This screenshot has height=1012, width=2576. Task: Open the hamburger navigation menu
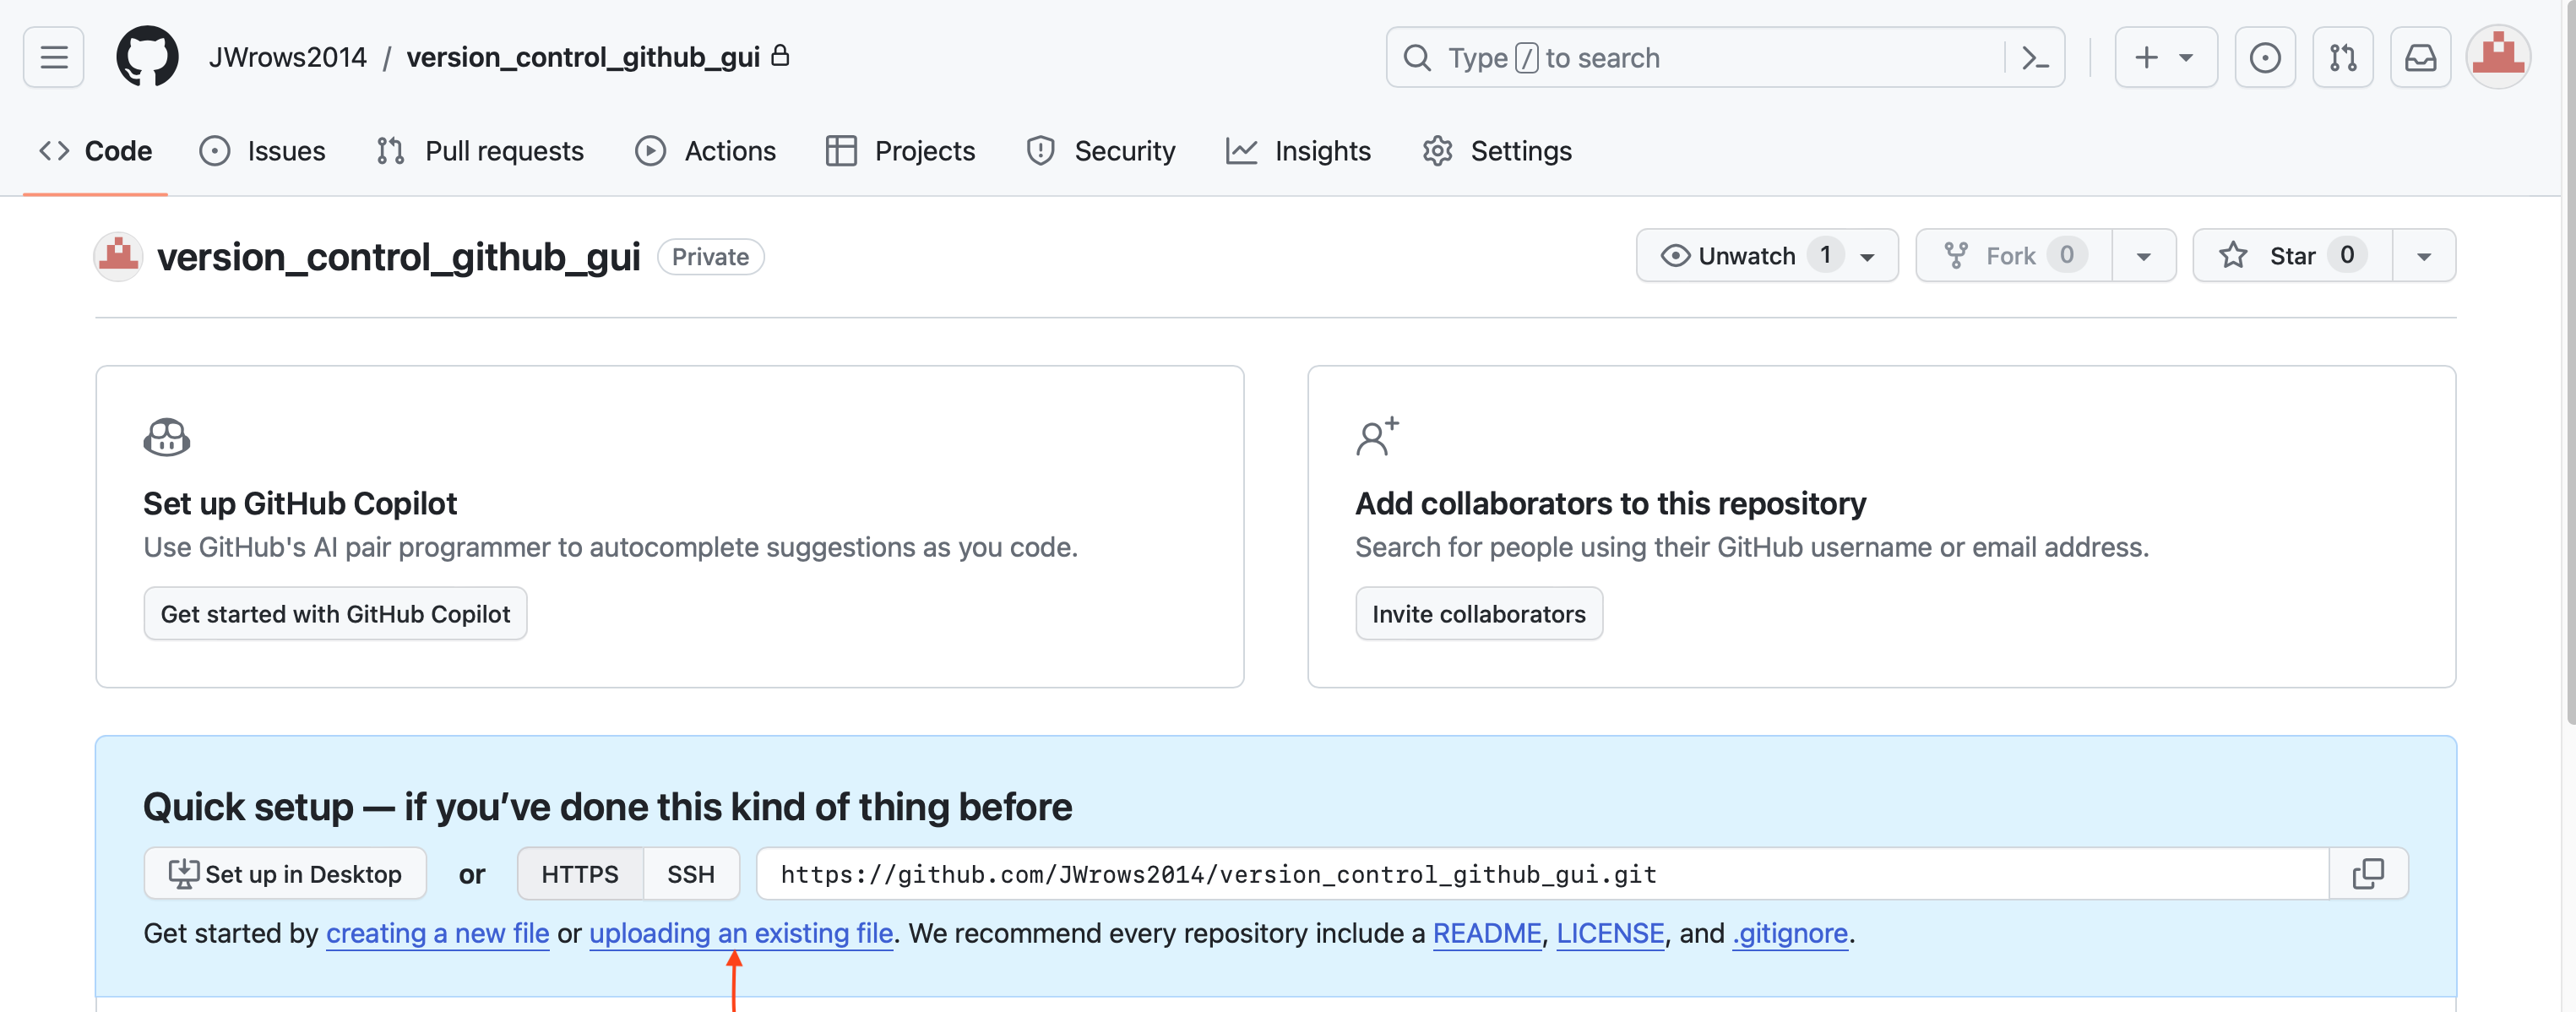[54, 58]
